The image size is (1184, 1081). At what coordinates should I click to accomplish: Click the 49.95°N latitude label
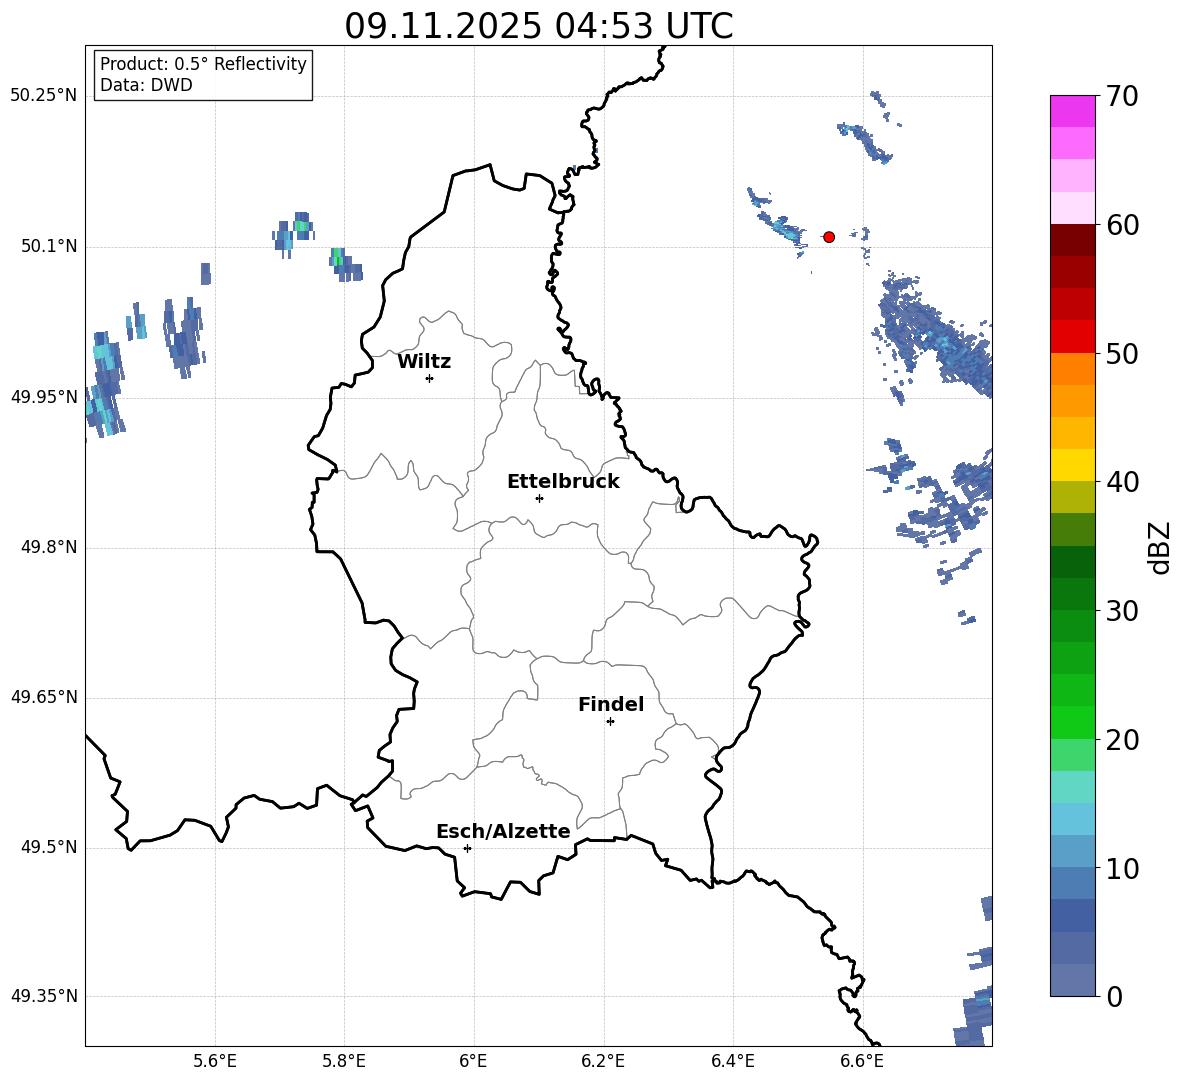[x=44, y=396]
